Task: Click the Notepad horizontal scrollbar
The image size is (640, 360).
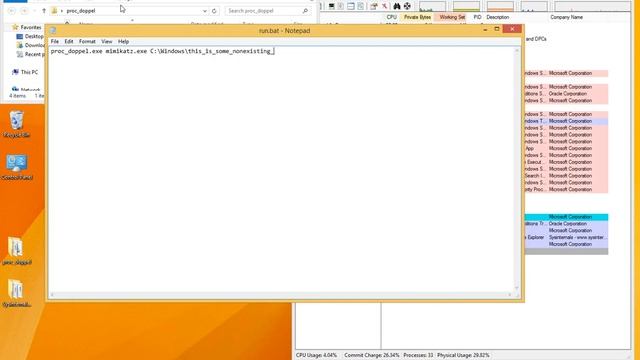Action: 281,295
